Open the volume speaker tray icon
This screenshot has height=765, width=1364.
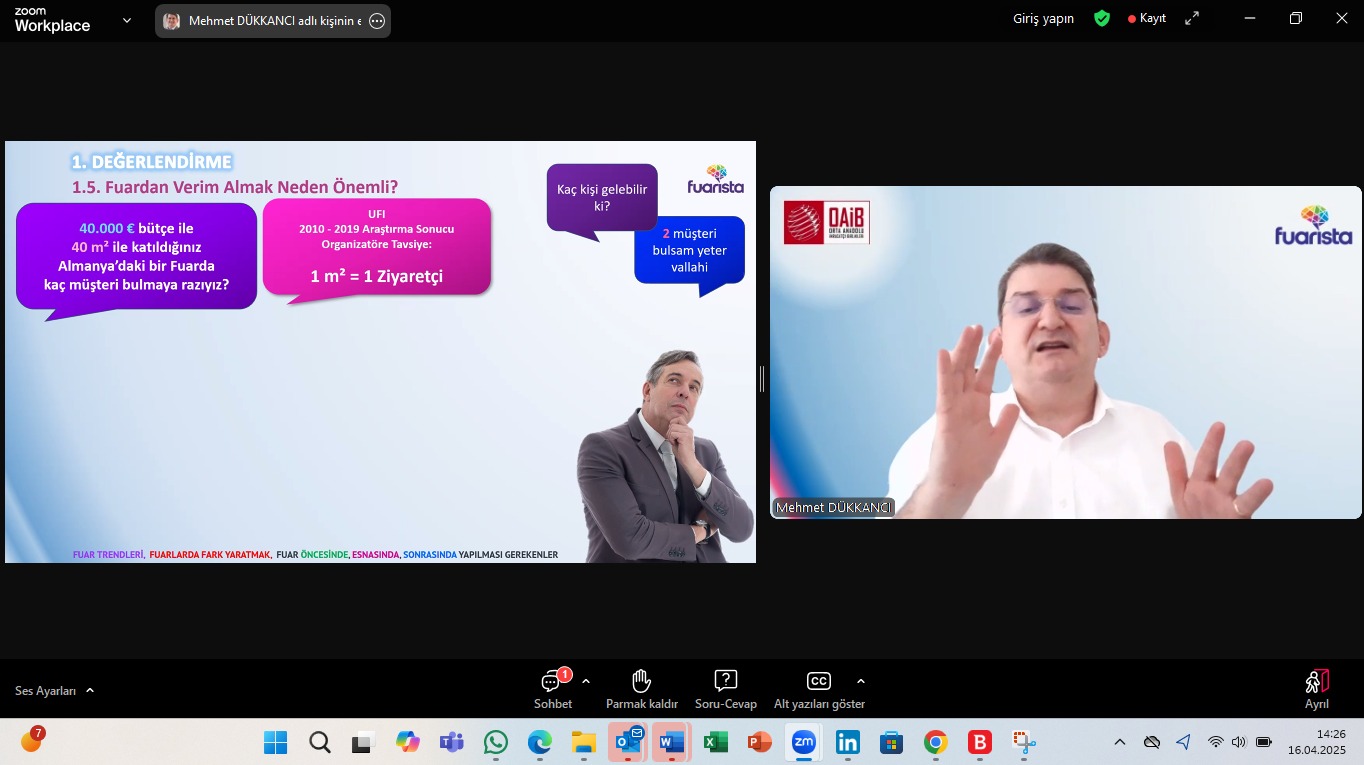(x=1239, y=742)
